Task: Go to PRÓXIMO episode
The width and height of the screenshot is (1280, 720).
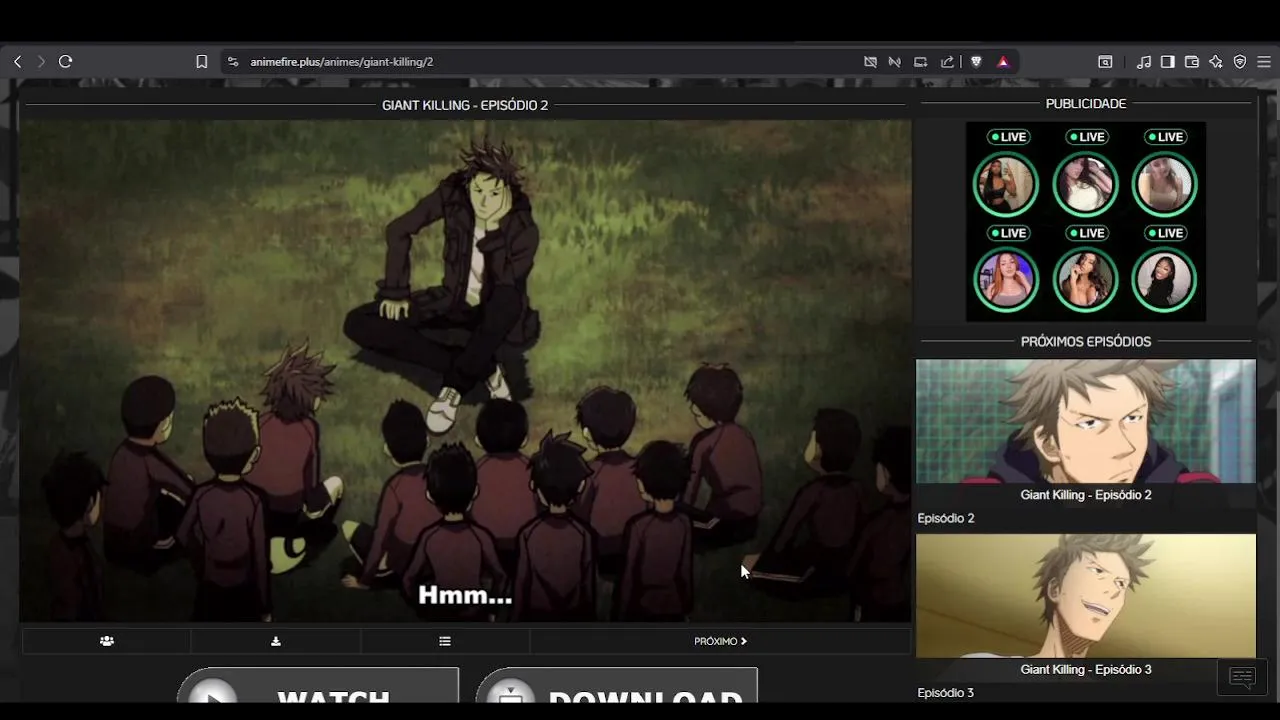Action: point(720,641)
